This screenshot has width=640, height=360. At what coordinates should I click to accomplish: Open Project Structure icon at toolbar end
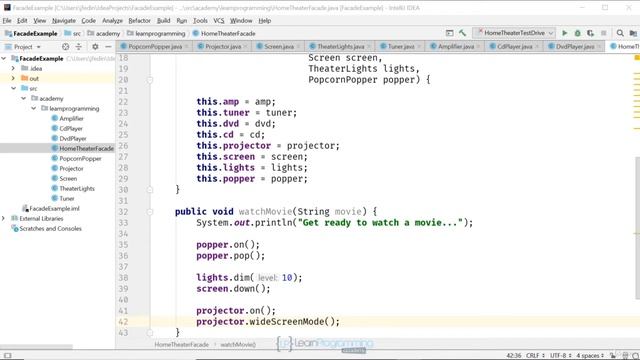(633, 33)
